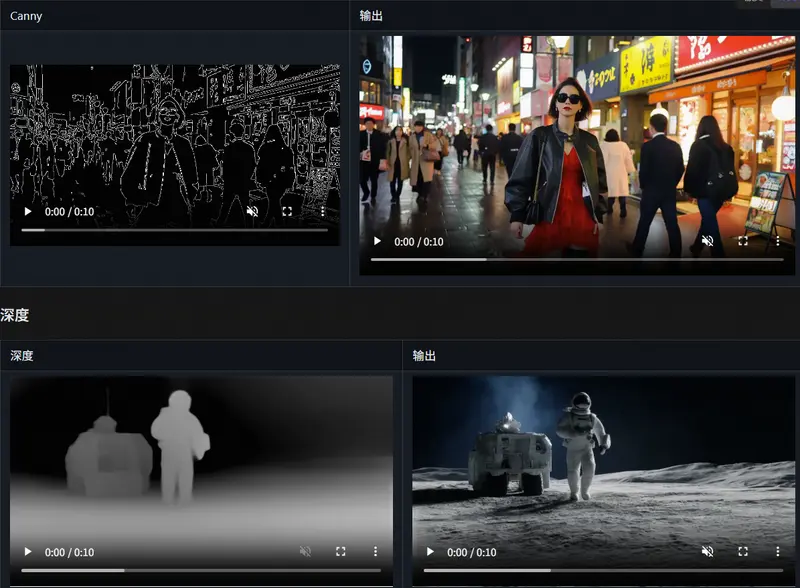Viewport: 800px width, 588px height.
Task: Expand the depth map video to fullscreen
Action: pos(341,551)
